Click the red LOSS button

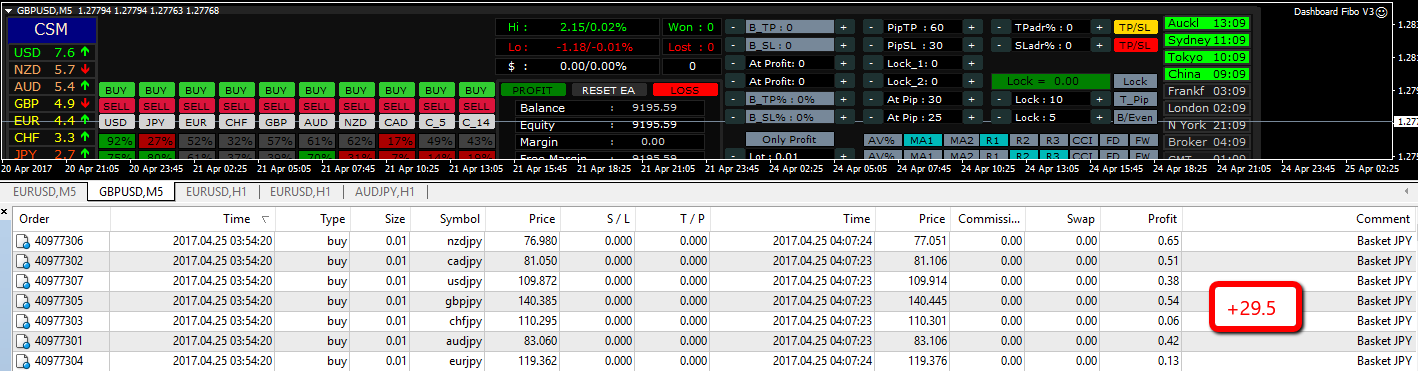coord(685,90)
